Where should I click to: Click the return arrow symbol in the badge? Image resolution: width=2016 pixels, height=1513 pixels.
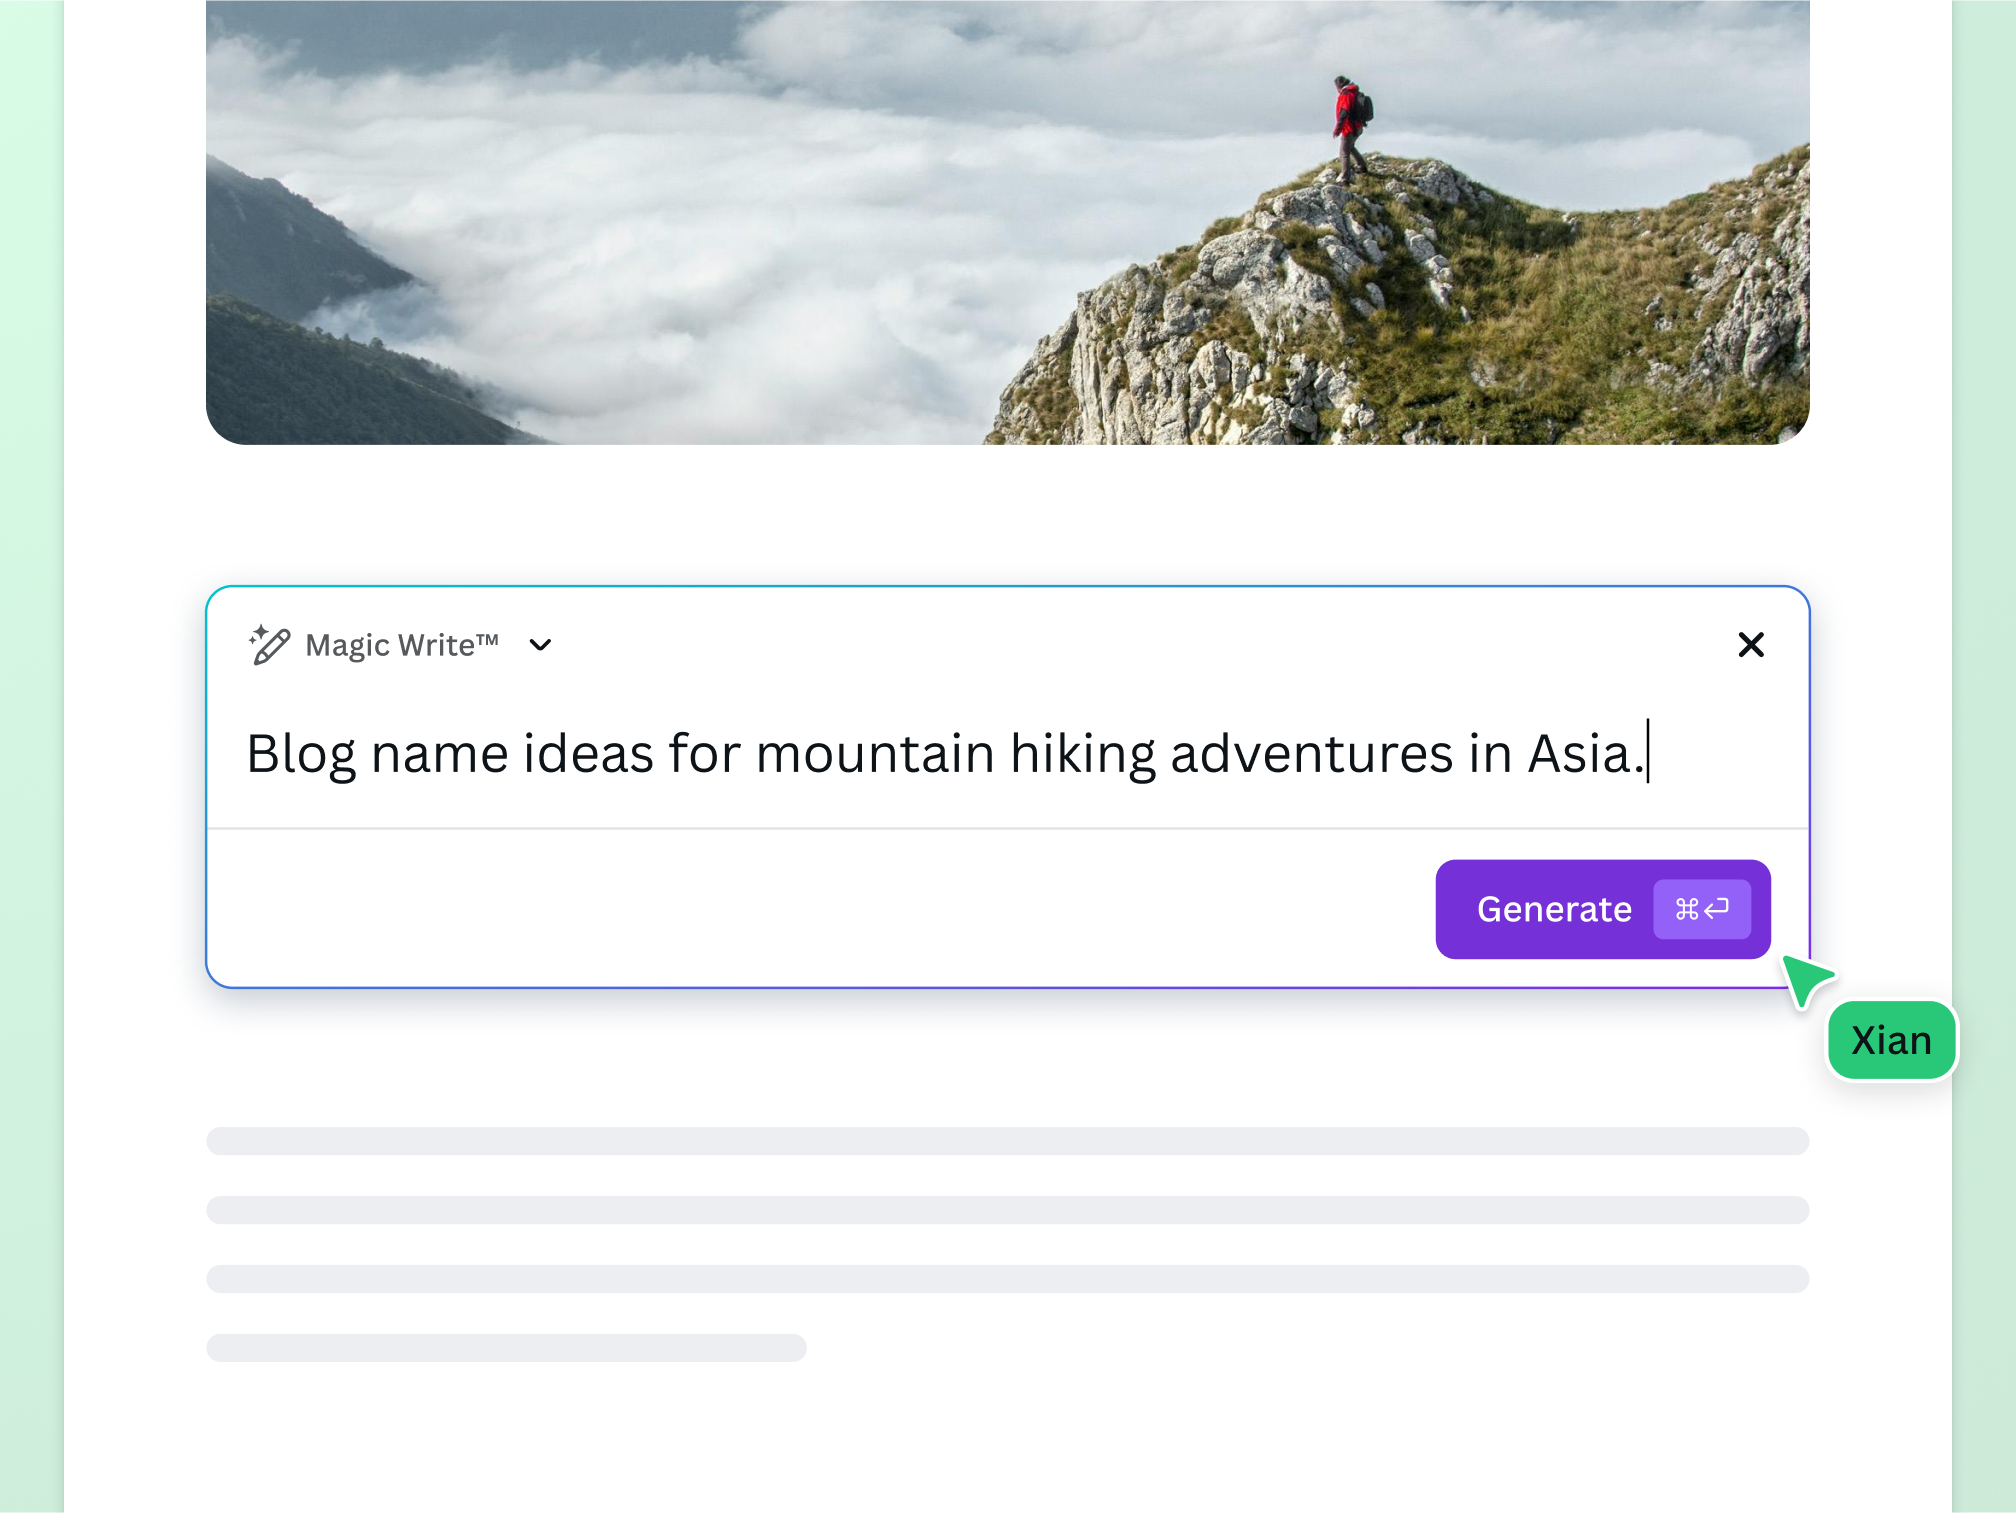pyautogui.click(x=1718, y=909)
